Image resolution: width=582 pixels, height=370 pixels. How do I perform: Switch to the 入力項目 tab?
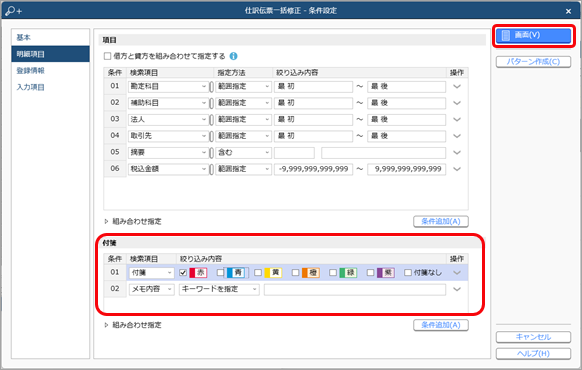tap(50, 87)
